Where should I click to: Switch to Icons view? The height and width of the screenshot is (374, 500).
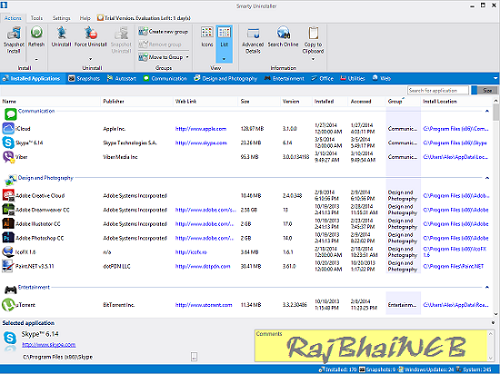click(x=207, y=36)
